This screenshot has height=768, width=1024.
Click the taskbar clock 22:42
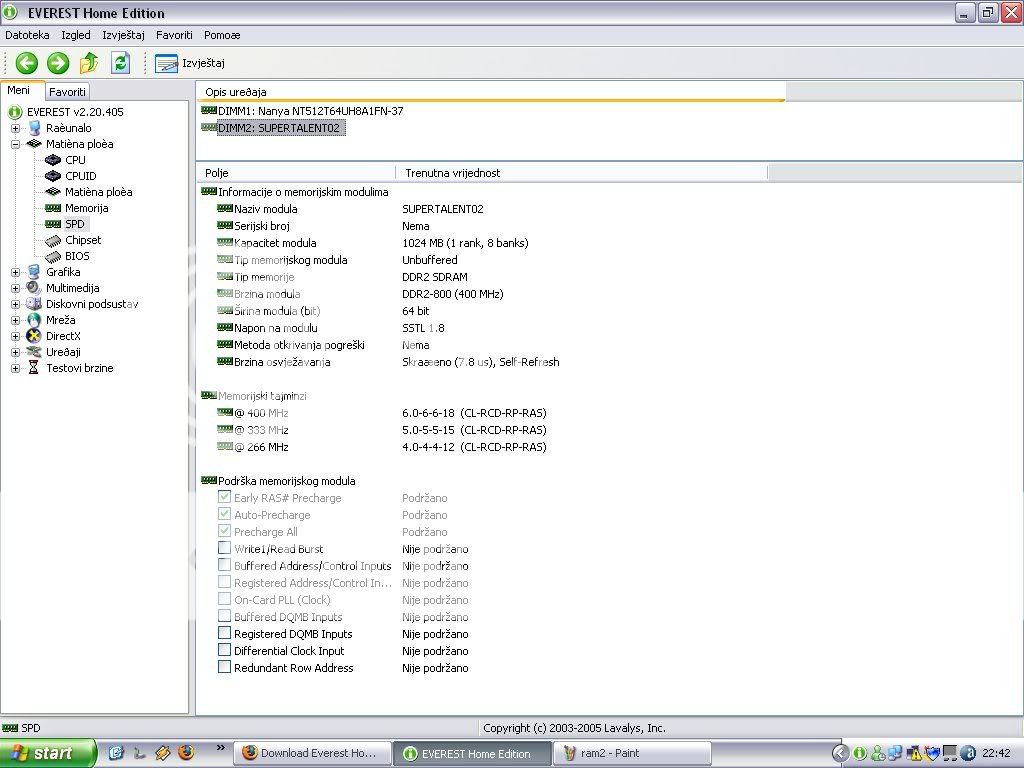coord(996,754)
